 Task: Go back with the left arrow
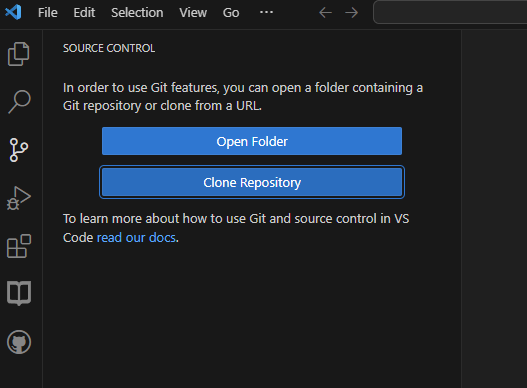(x=325, y=13)
